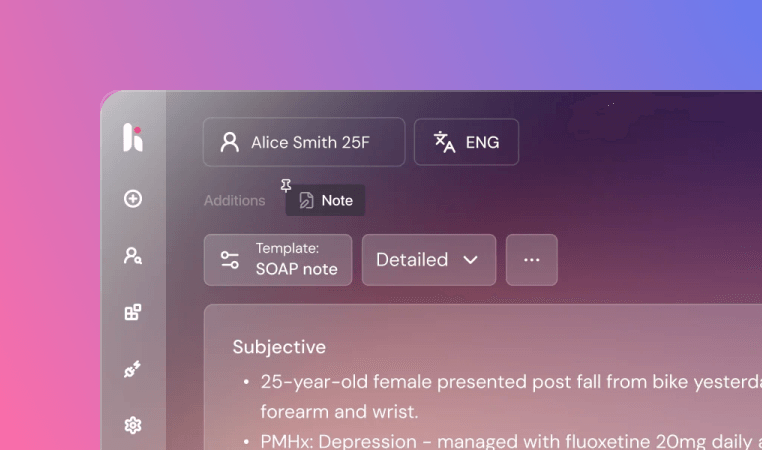Start a new session with plus icon
762x450 pixels.
point(133,199)
